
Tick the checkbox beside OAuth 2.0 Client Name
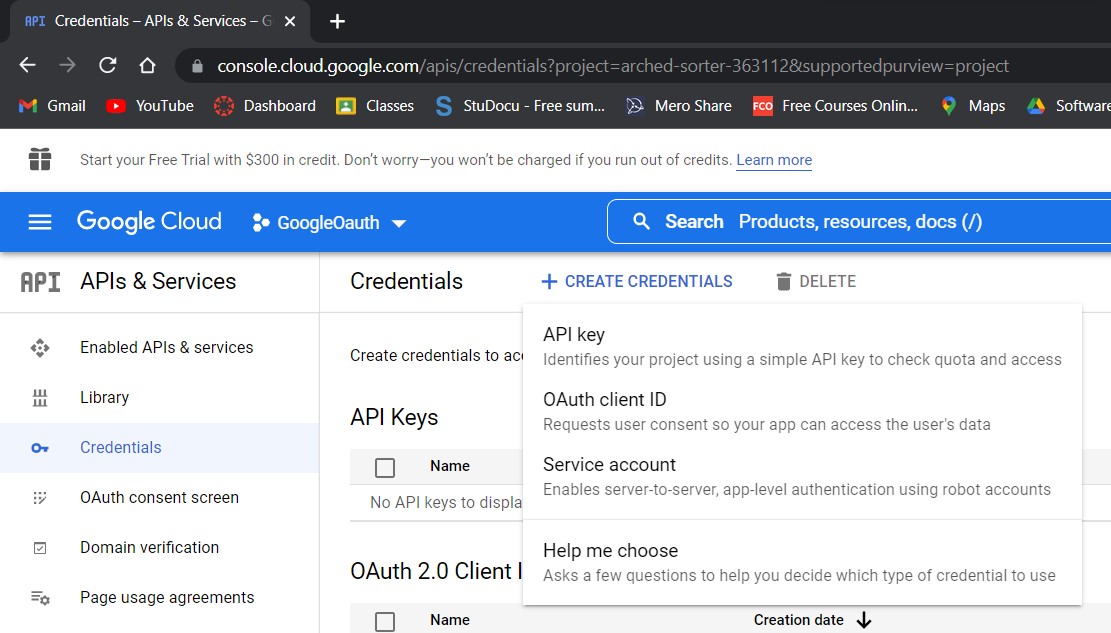(385, 620)
